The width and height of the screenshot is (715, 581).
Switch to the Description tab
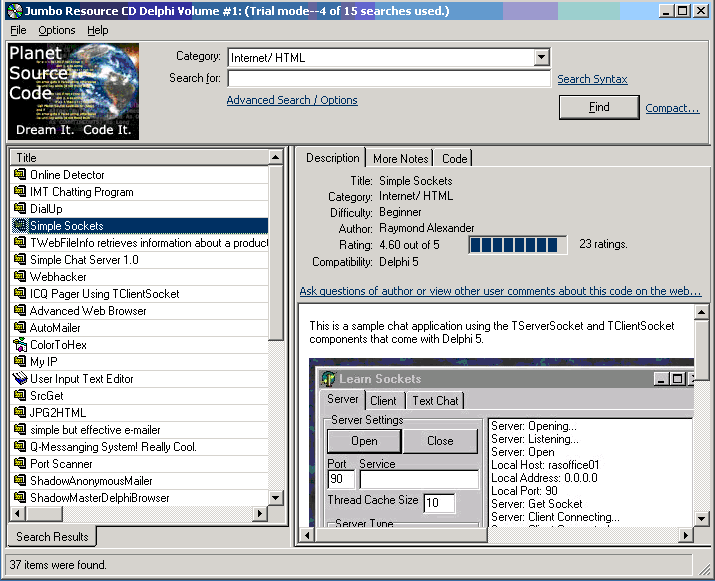(x=332, y=158)
